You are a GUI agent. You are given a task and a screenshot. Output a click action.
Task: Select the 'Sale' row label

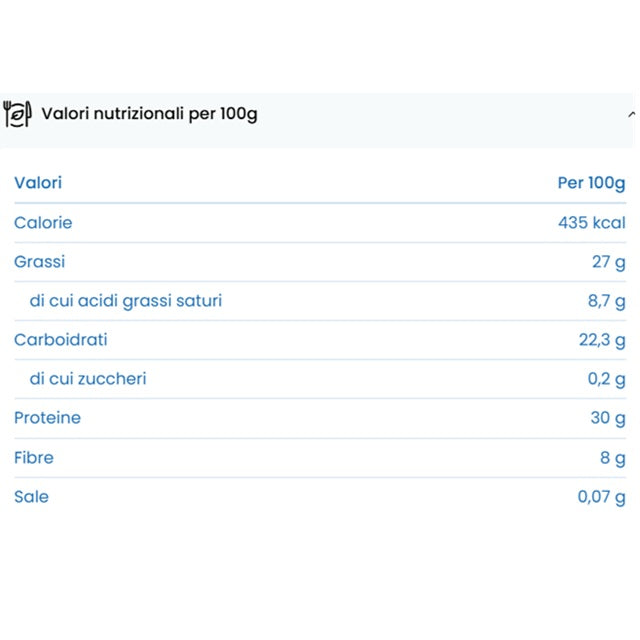click(31, 497)
